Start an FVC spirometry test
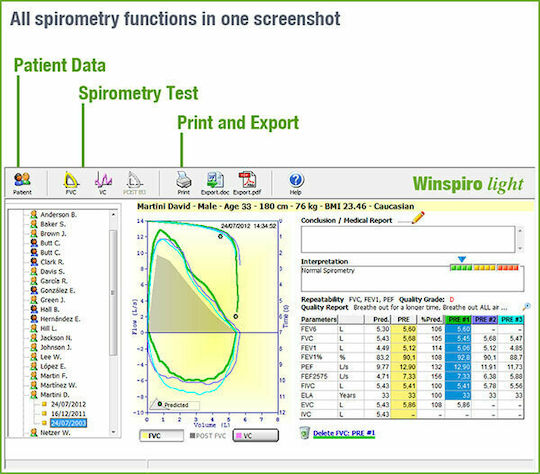This screenshot has height=474, width=540. click(x=71, y=183)
